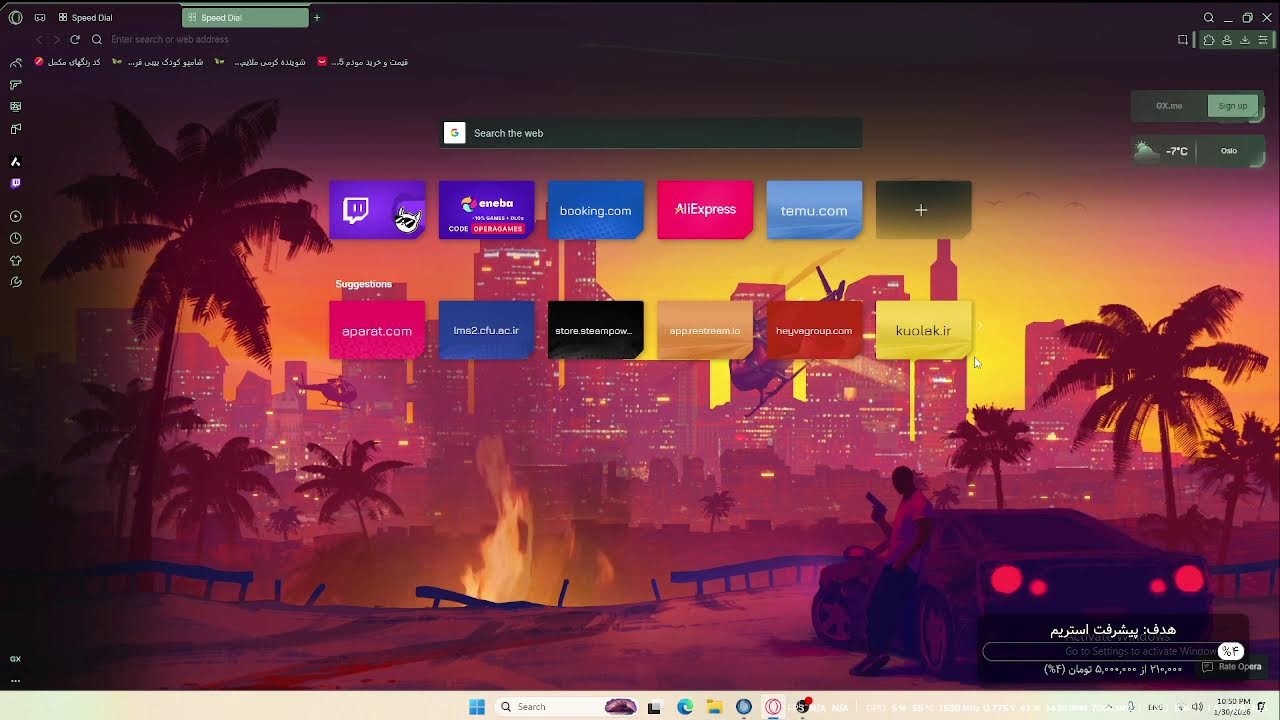Open bookmark 'شامپو کودک بیبی فر...'
This screenshot has width=1280, height=720.
(x=158, y=62)
